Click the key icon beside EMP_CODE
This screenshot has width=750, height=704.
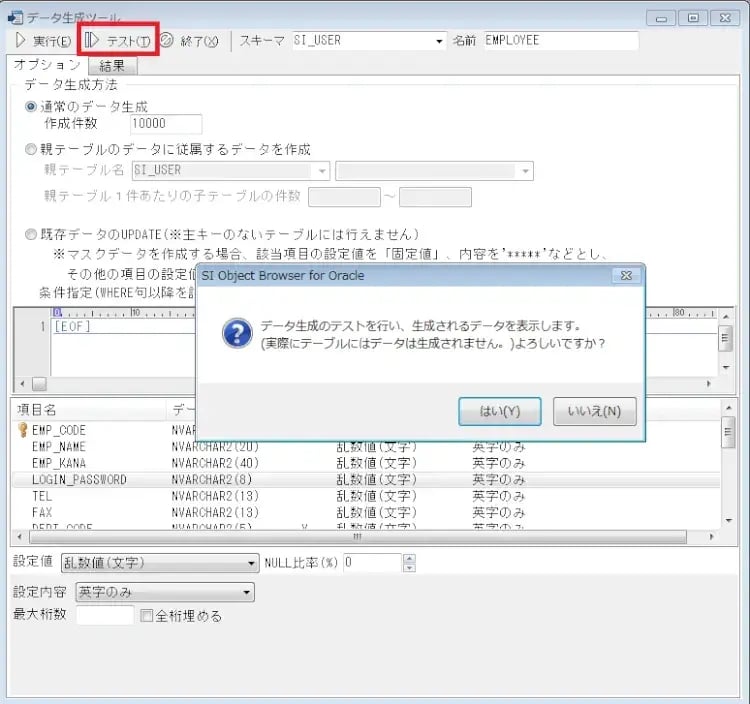(22, 430)
